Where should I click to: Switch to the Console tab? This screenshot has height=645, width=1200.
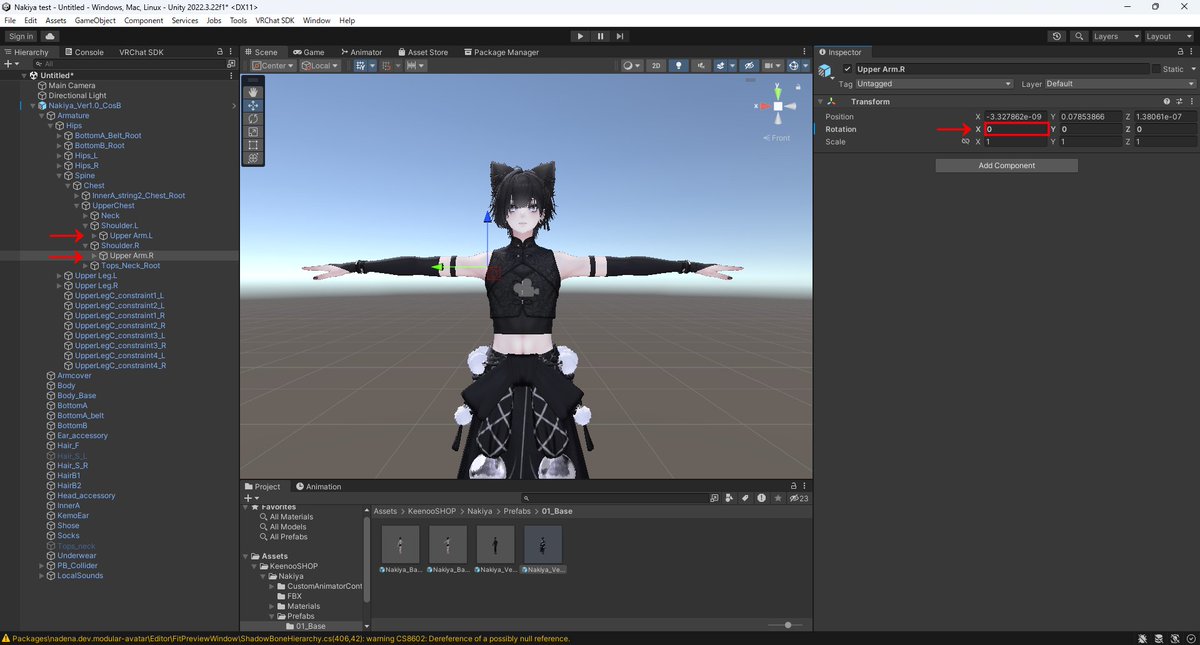click(84, 52)
